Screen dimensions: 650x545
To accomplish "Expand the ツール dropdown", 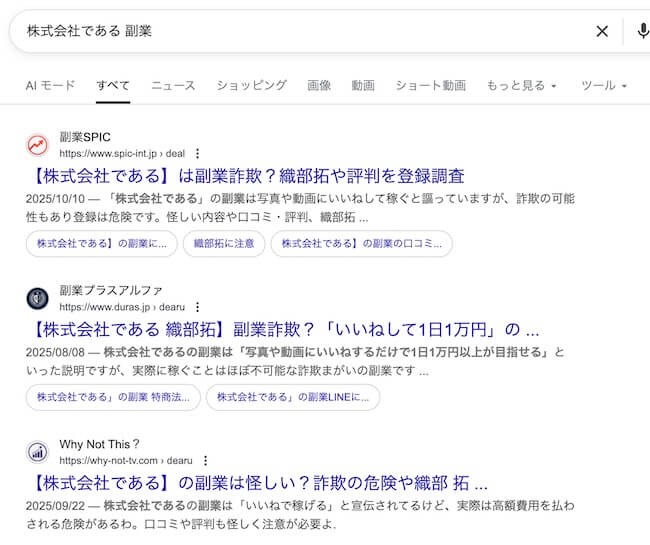I will 604,85.
